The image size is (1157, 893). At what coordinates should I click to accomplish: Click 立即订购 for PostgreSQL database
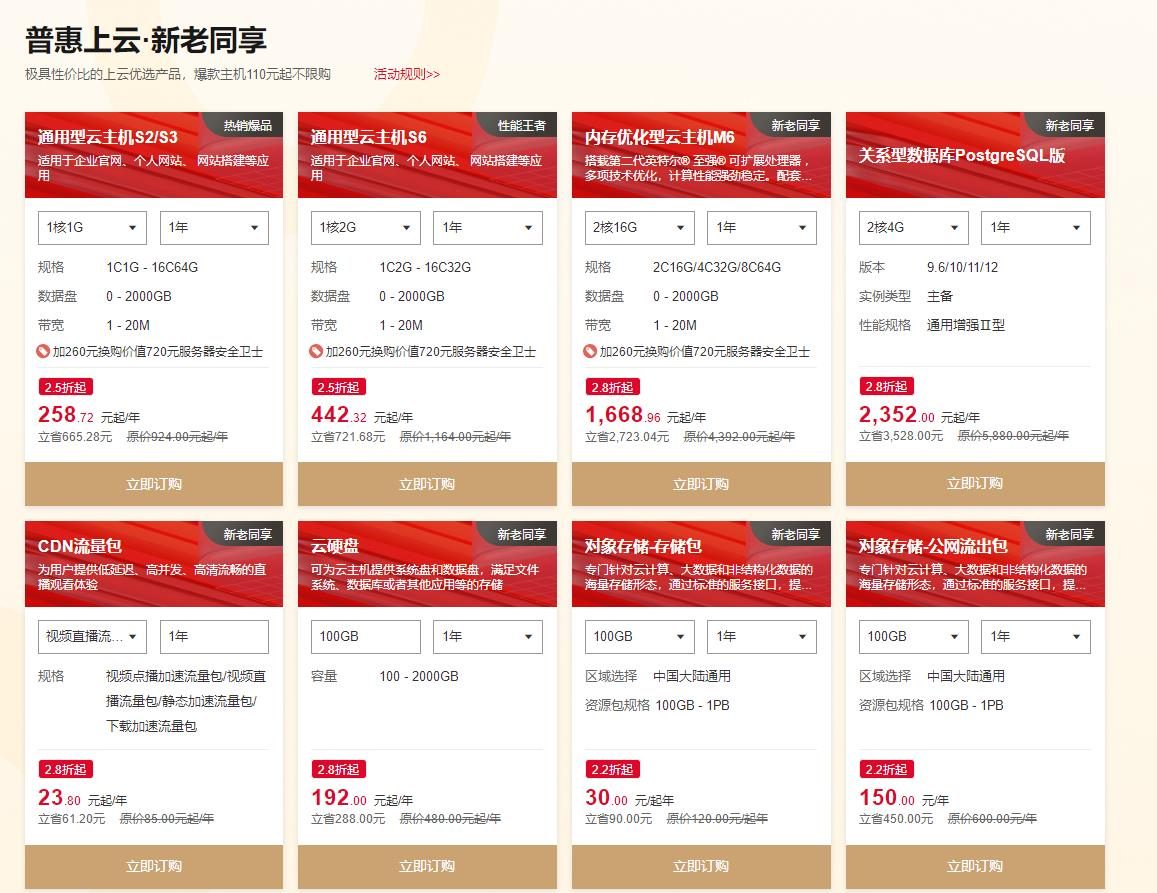pos(975,483)
